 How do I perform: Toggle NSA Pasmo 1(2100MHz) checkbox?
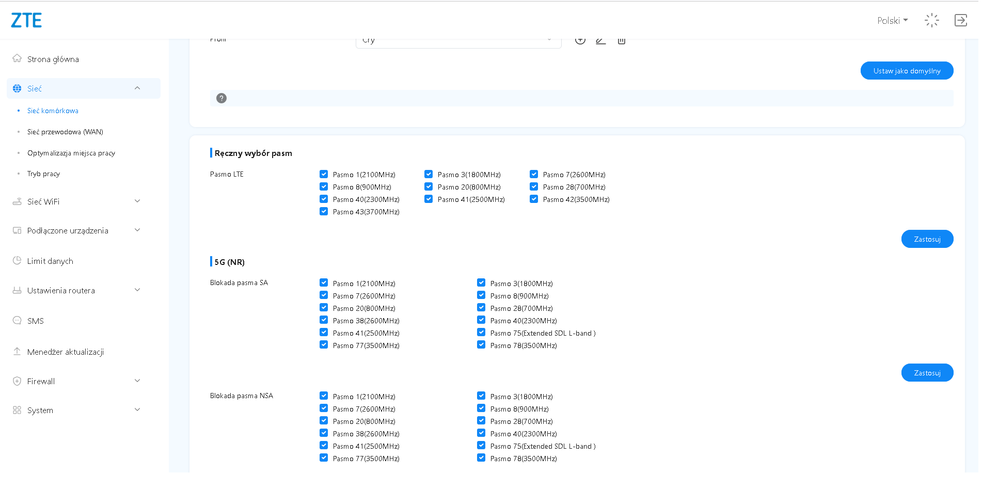coord(324,396)
